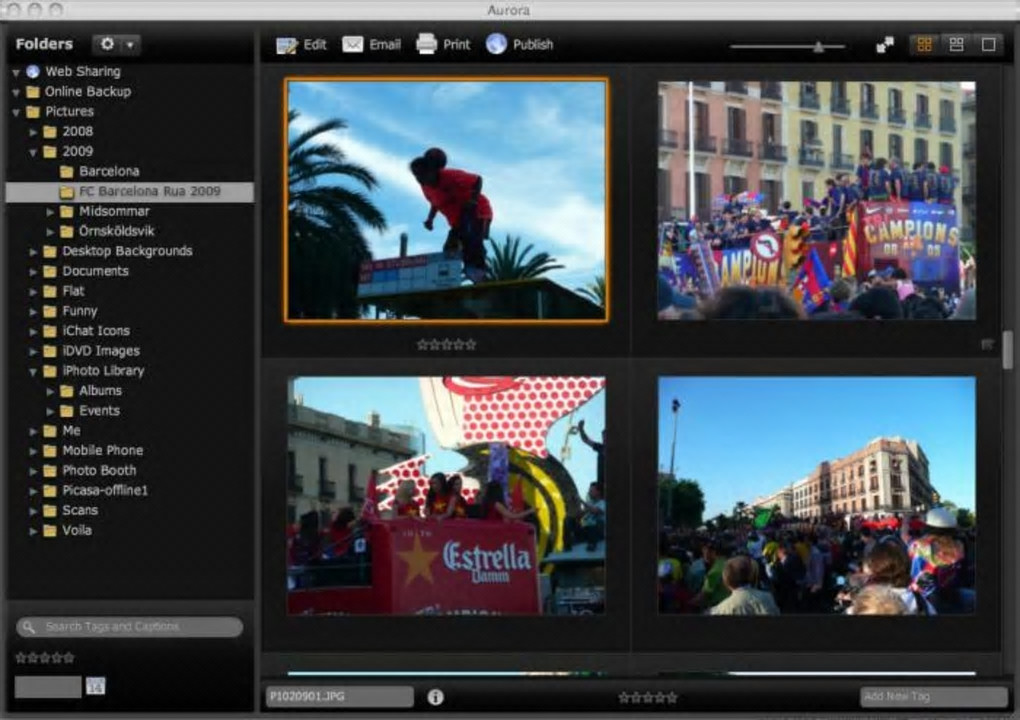The width and height of the screenshot is (1020, 720).
Task: Click the Publish globe icon
Action: tap(497, 45)
